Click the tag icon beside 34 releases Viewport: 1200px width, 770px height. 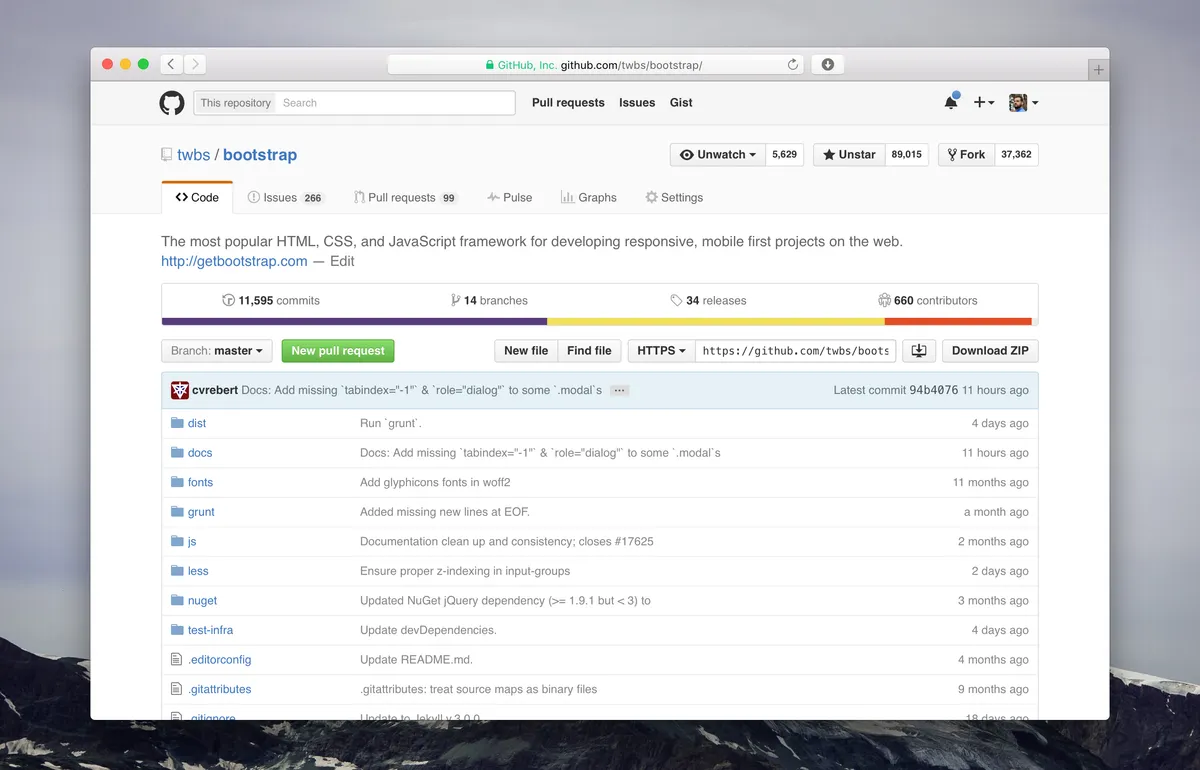(x=678, y=300)
